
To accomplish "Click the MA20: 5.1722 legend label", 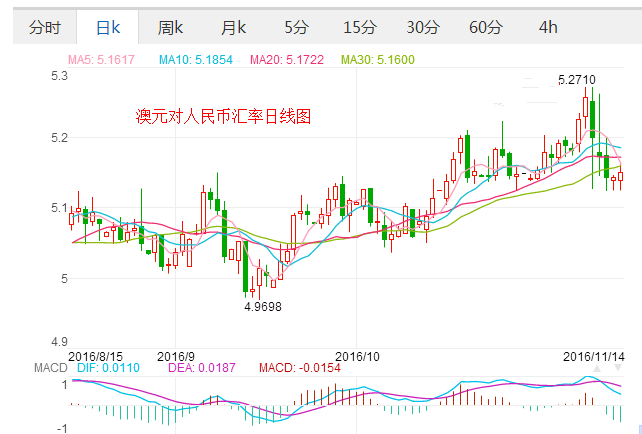I will coord(287,60).
